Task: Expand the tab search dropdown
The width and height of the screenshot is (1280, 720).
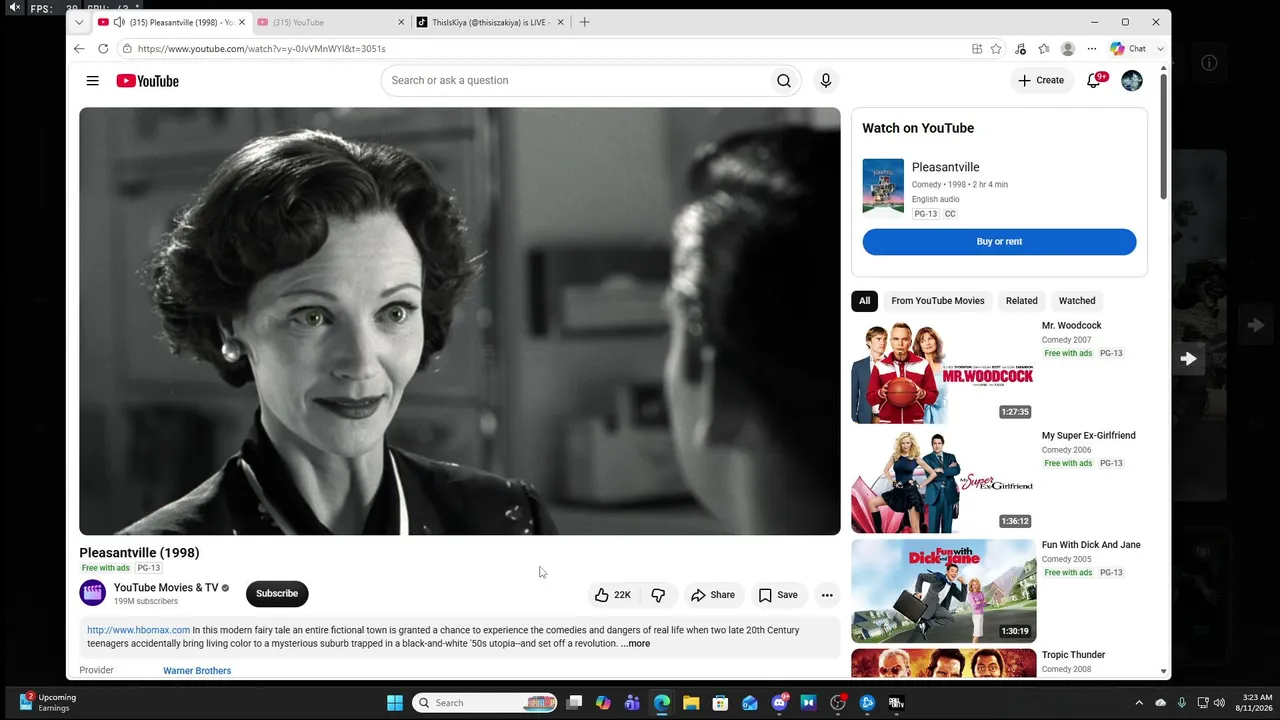Action: point(79,22)
